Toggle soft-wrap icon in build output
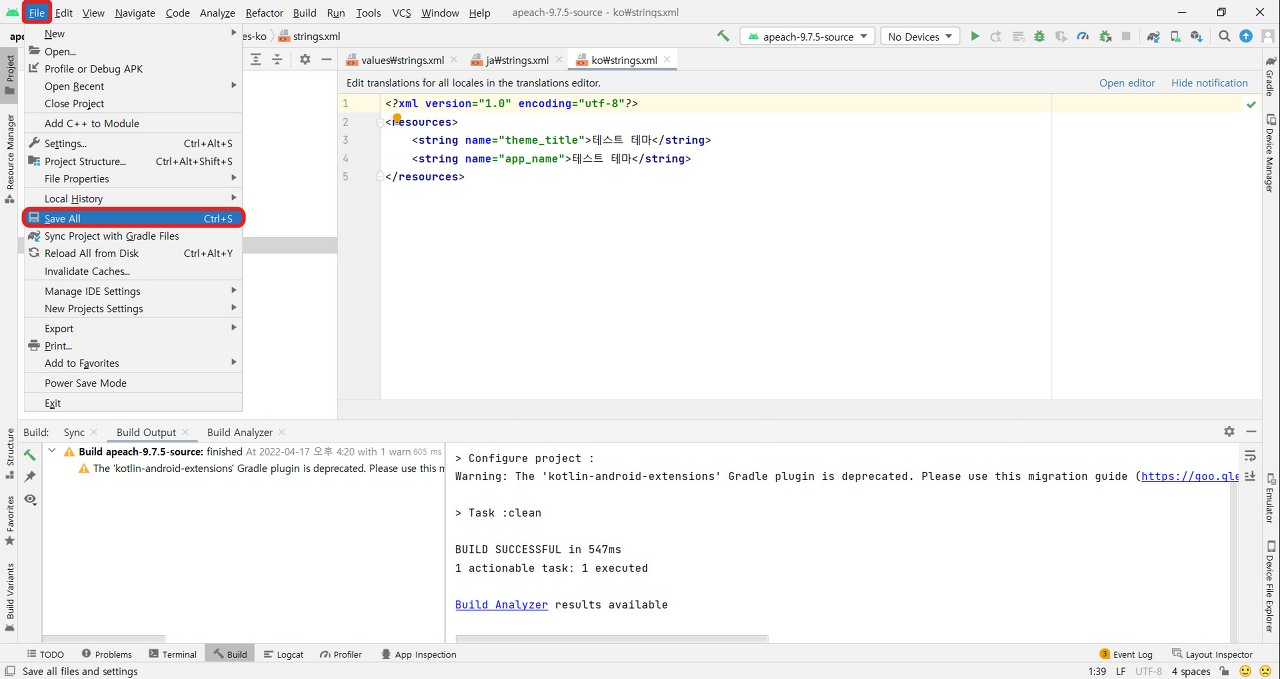The height and width of the screenshot is (679, 1280). tap(1250, 456)
